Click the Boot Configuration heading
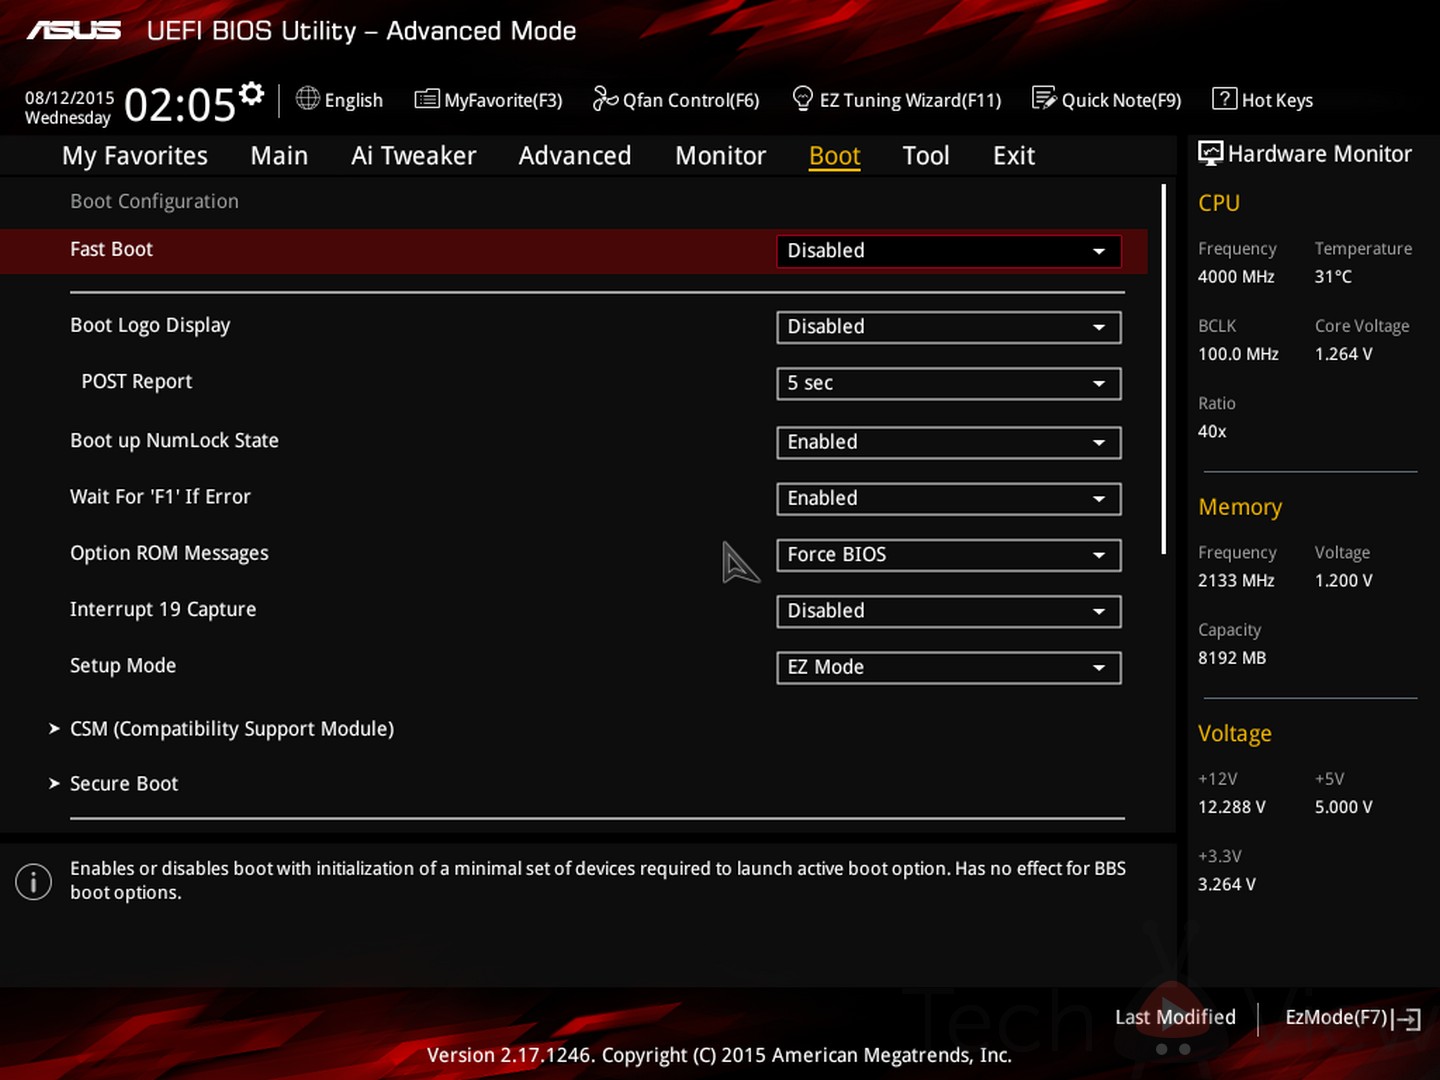The width and height of the screenshot is (1440, 1080). tap(154, 201)
